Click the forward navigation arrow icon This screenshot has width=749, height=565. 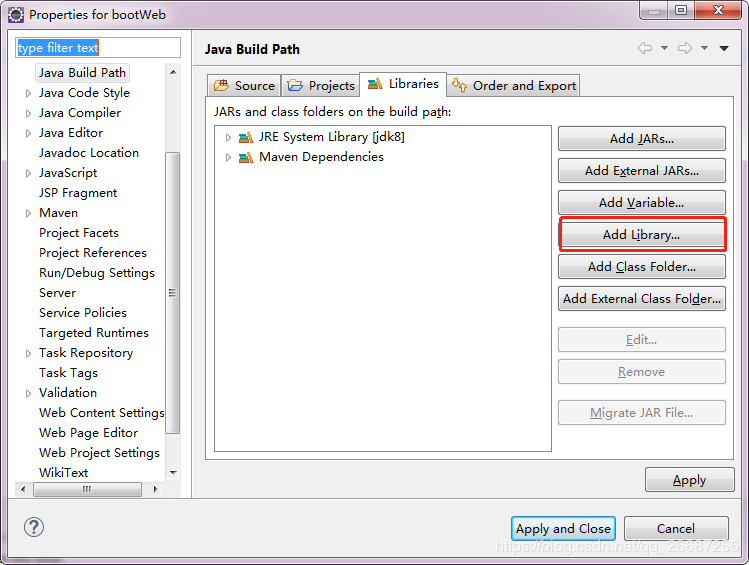pos(685,48)
